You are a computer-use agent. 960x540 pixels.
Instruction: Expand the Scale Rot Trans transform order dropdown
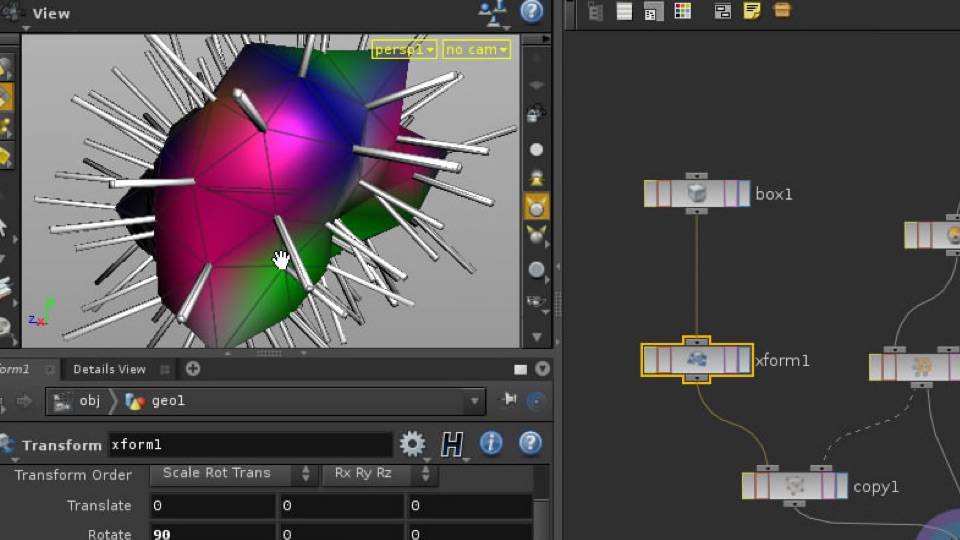coord(233,473)
